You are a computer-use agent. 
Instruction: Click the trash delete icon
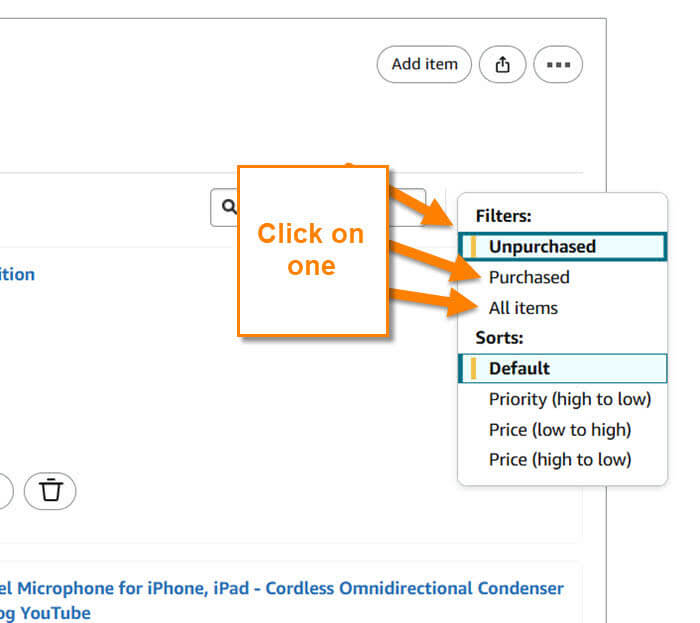(x=50, y=491)
